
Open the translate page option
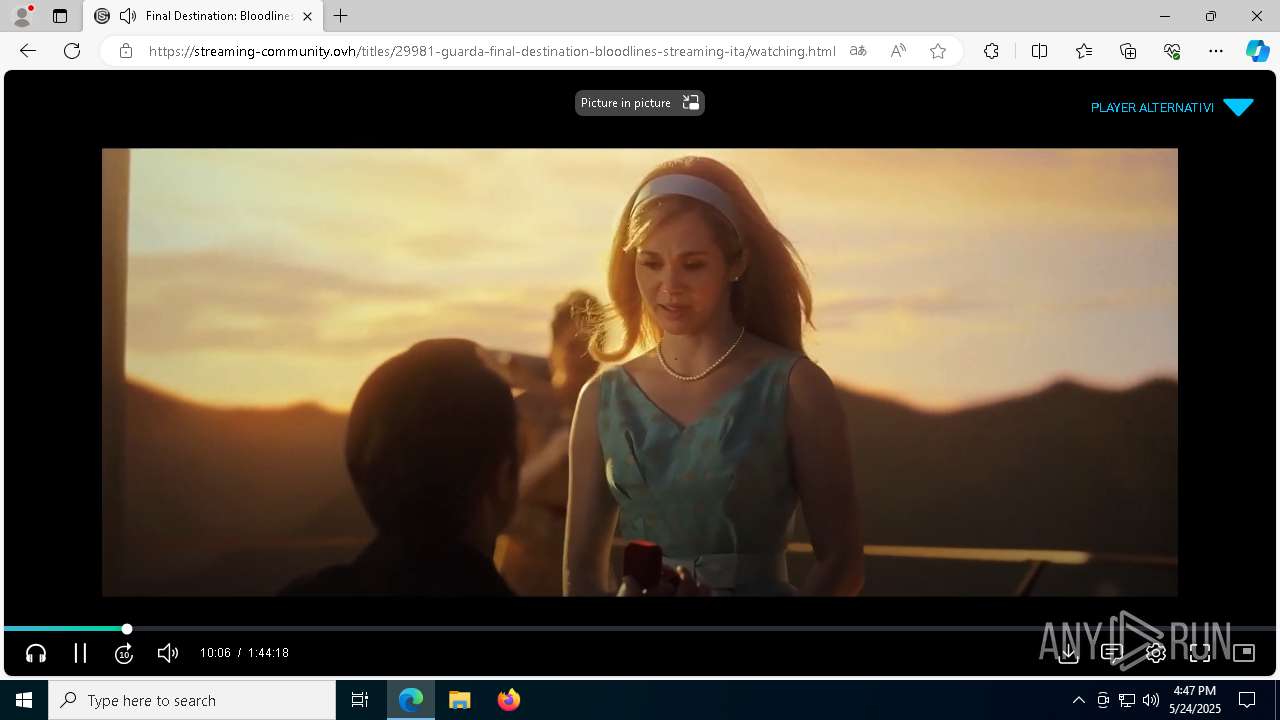pos(858,51)
